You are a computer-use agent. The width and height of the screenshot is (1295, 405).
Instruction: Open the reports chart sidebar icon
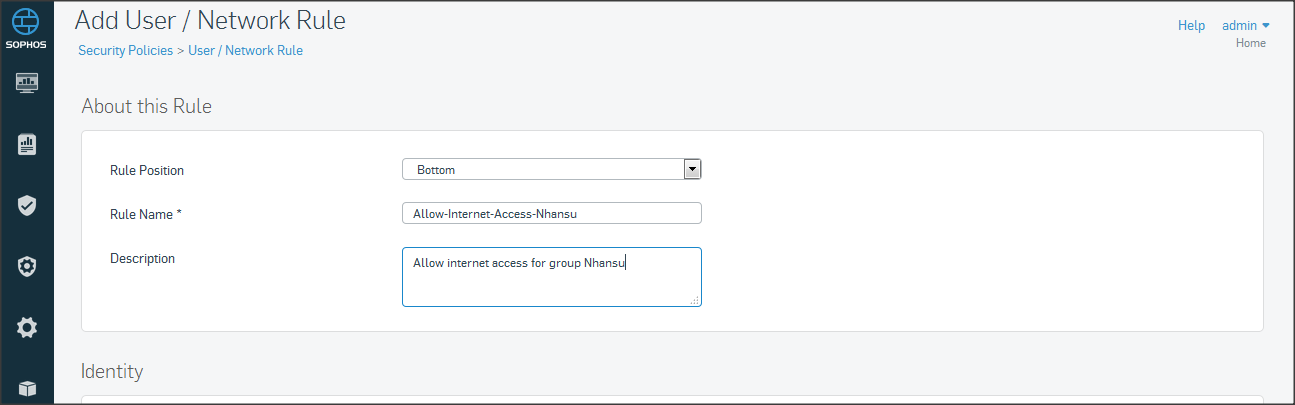[27, 145]
